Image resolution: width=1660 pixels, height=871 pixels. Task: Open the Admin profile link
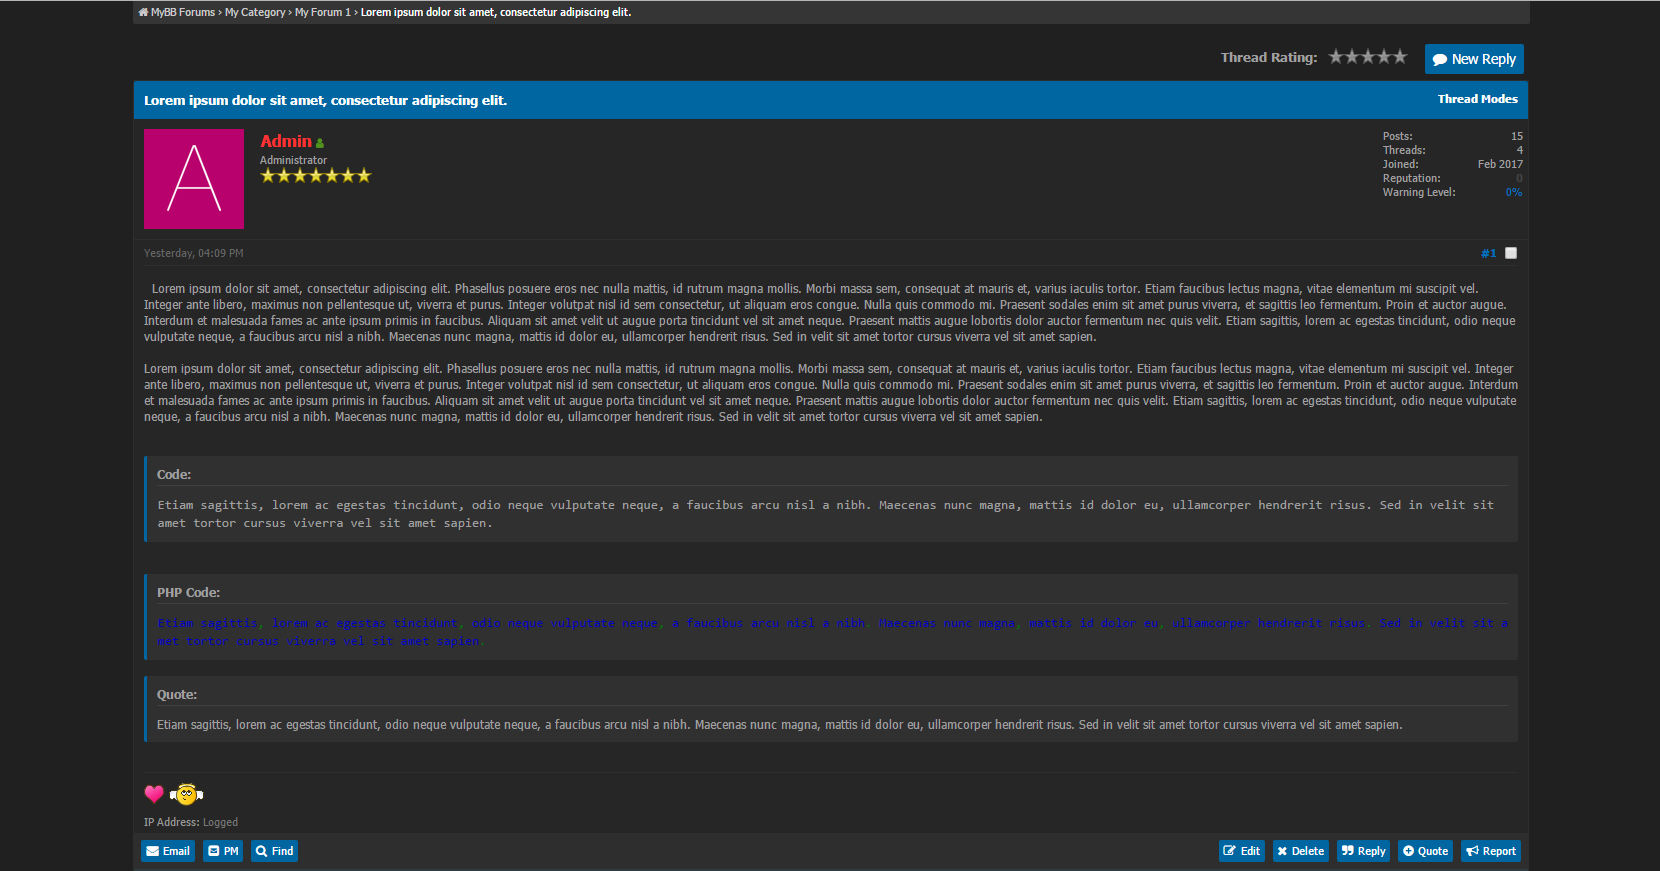[286, 142]
